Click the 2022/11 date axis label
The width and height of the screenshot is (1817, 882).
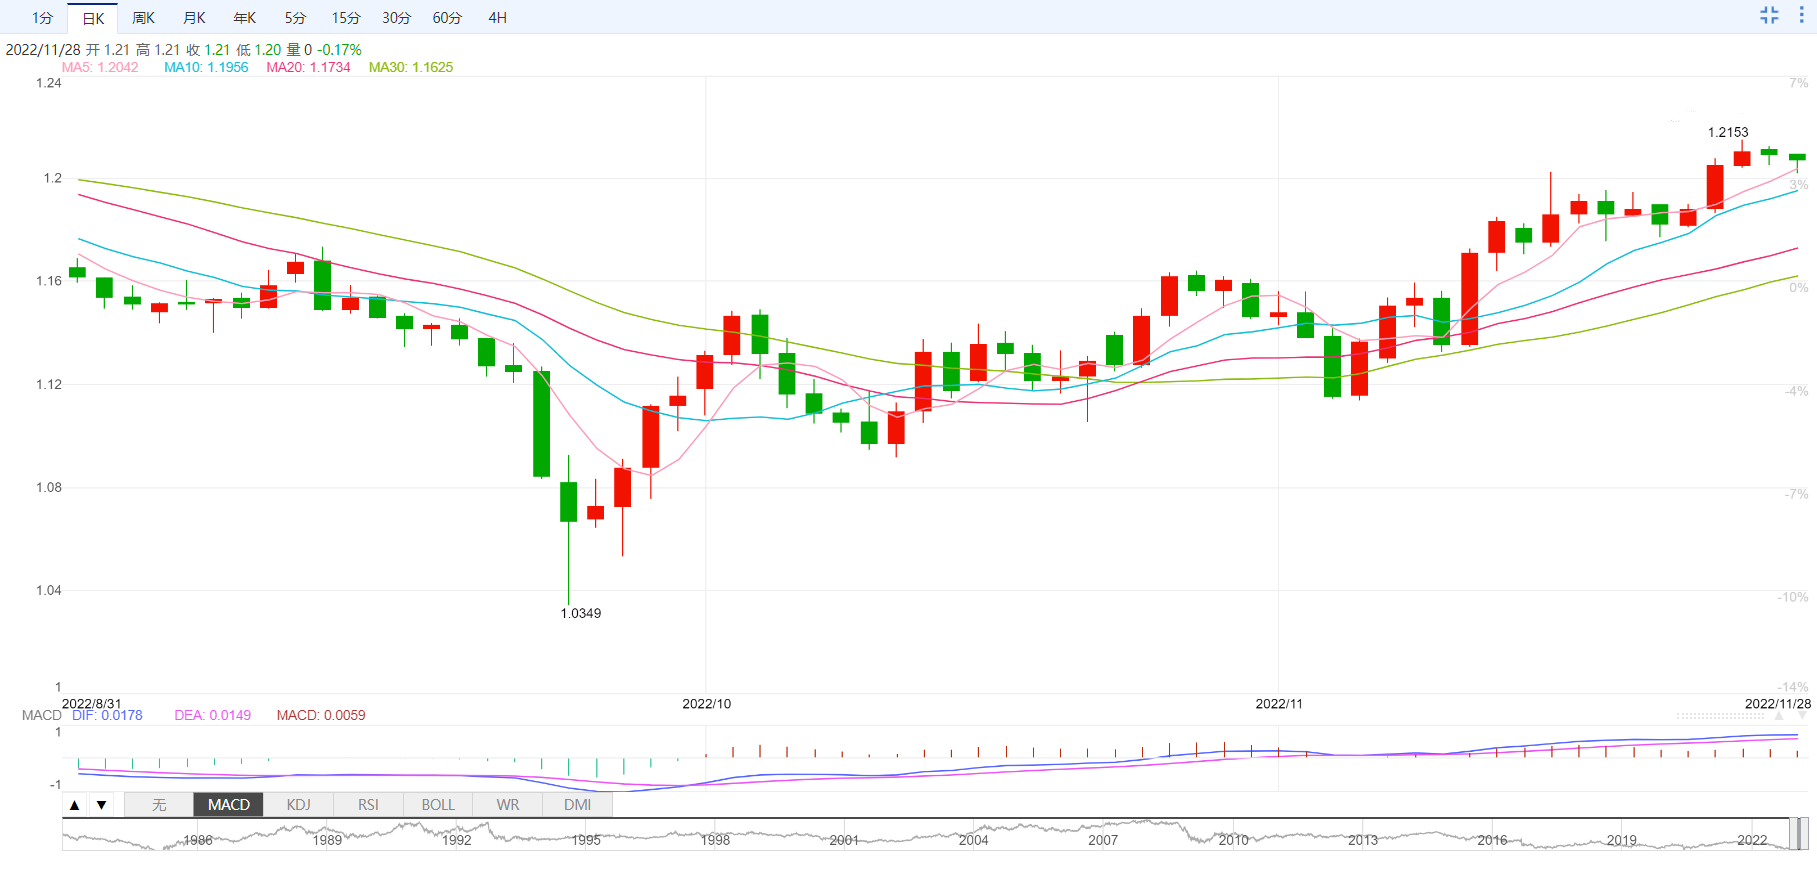(1279, 704)
